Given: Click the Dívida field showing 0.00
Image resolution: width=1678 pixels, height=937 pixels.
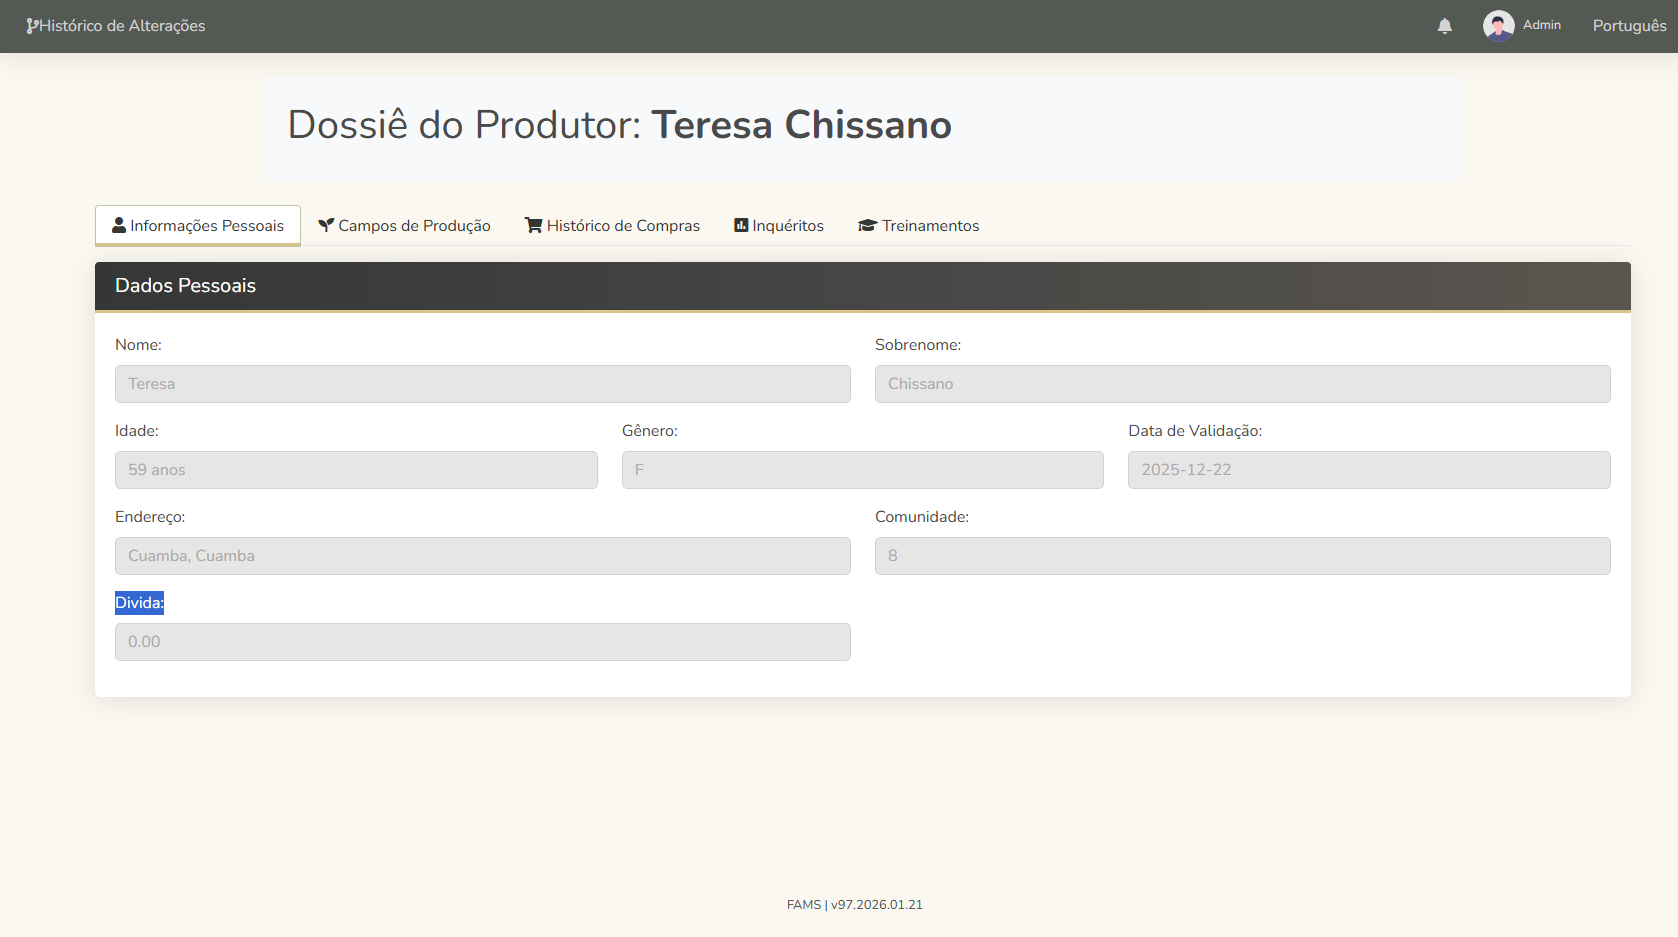Looking at the screenshot, I should point(482,642).
